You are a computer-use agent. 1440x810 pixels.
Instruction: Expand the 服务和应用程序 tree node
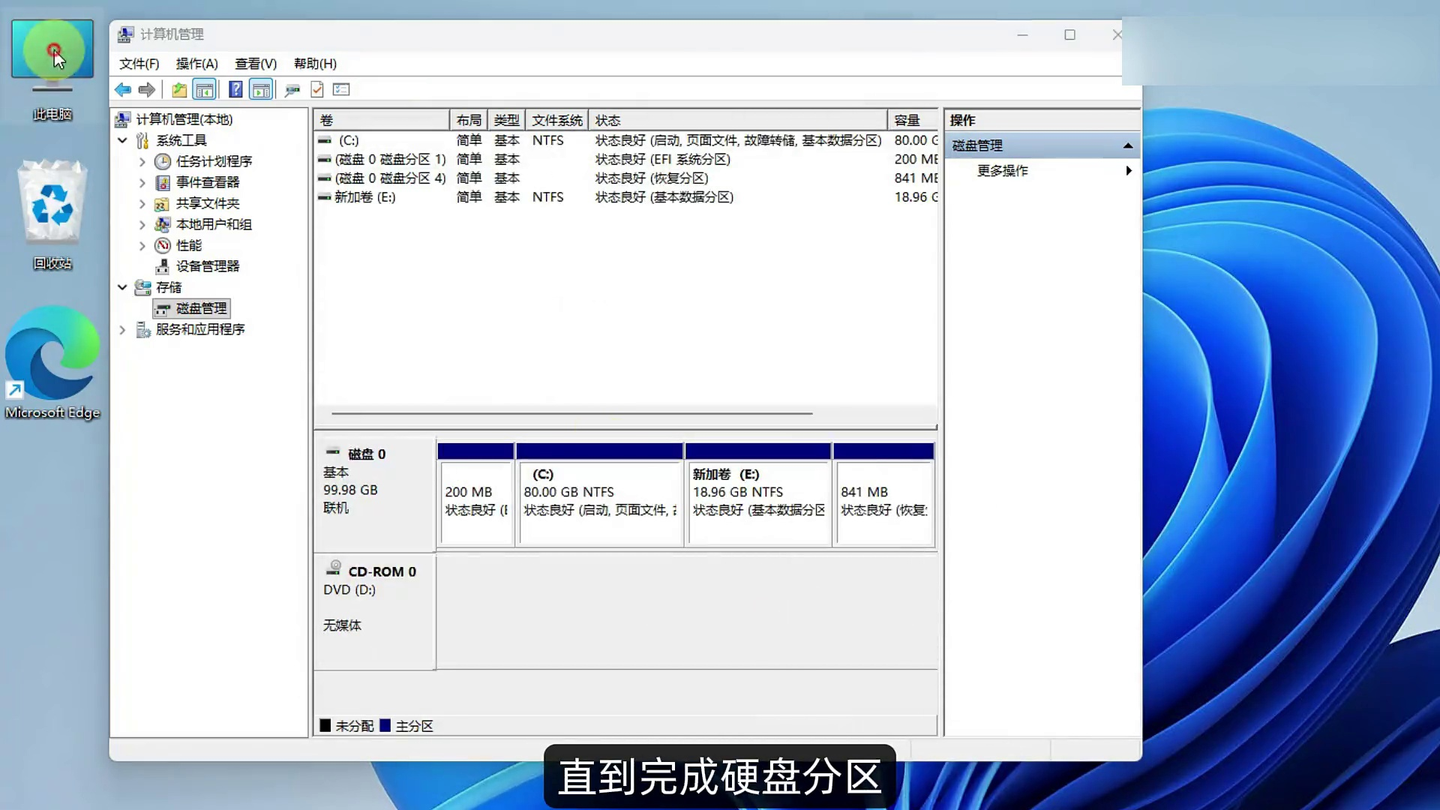point(122,329)
